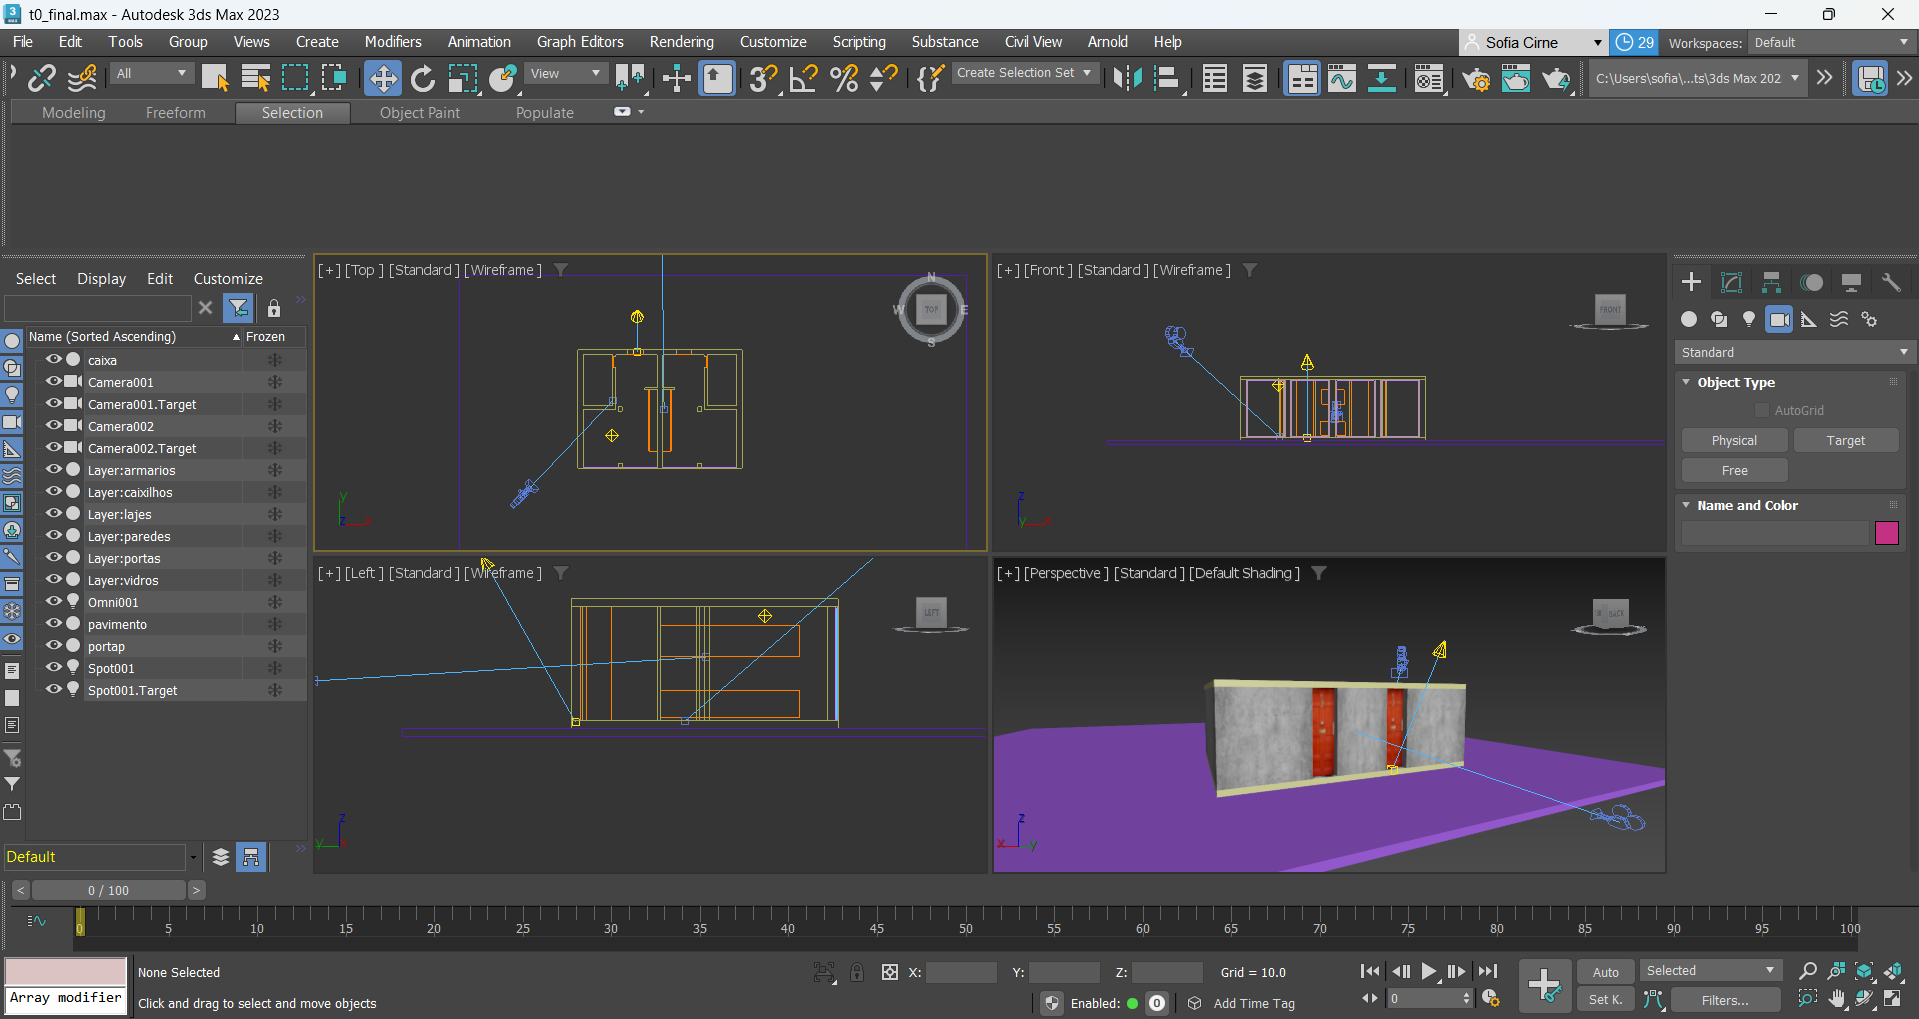1919x1019 pixels.
Task: Click the Auto key button
Action: tap(1605, 972)
